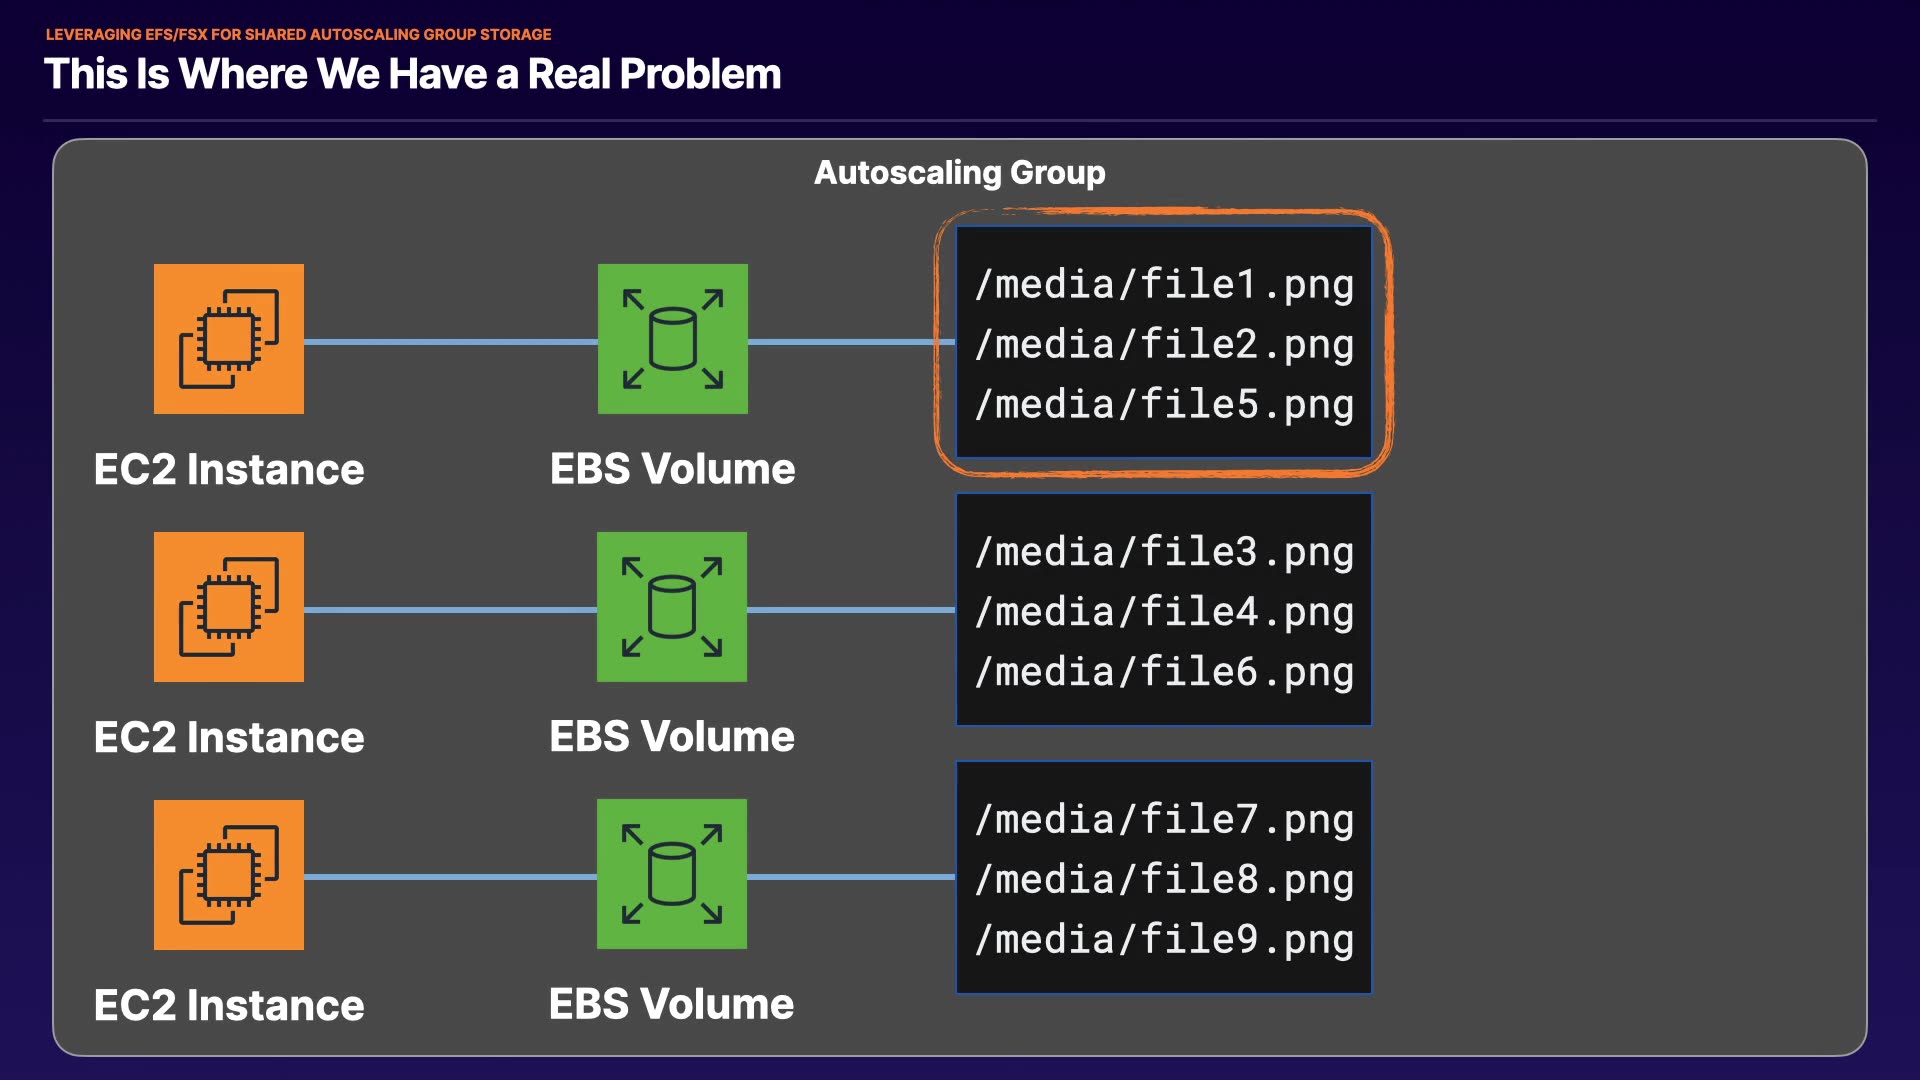Select the middle EC2 instance icon
The width and height of the screenshot is (1920, 1080).
[229, 607]
